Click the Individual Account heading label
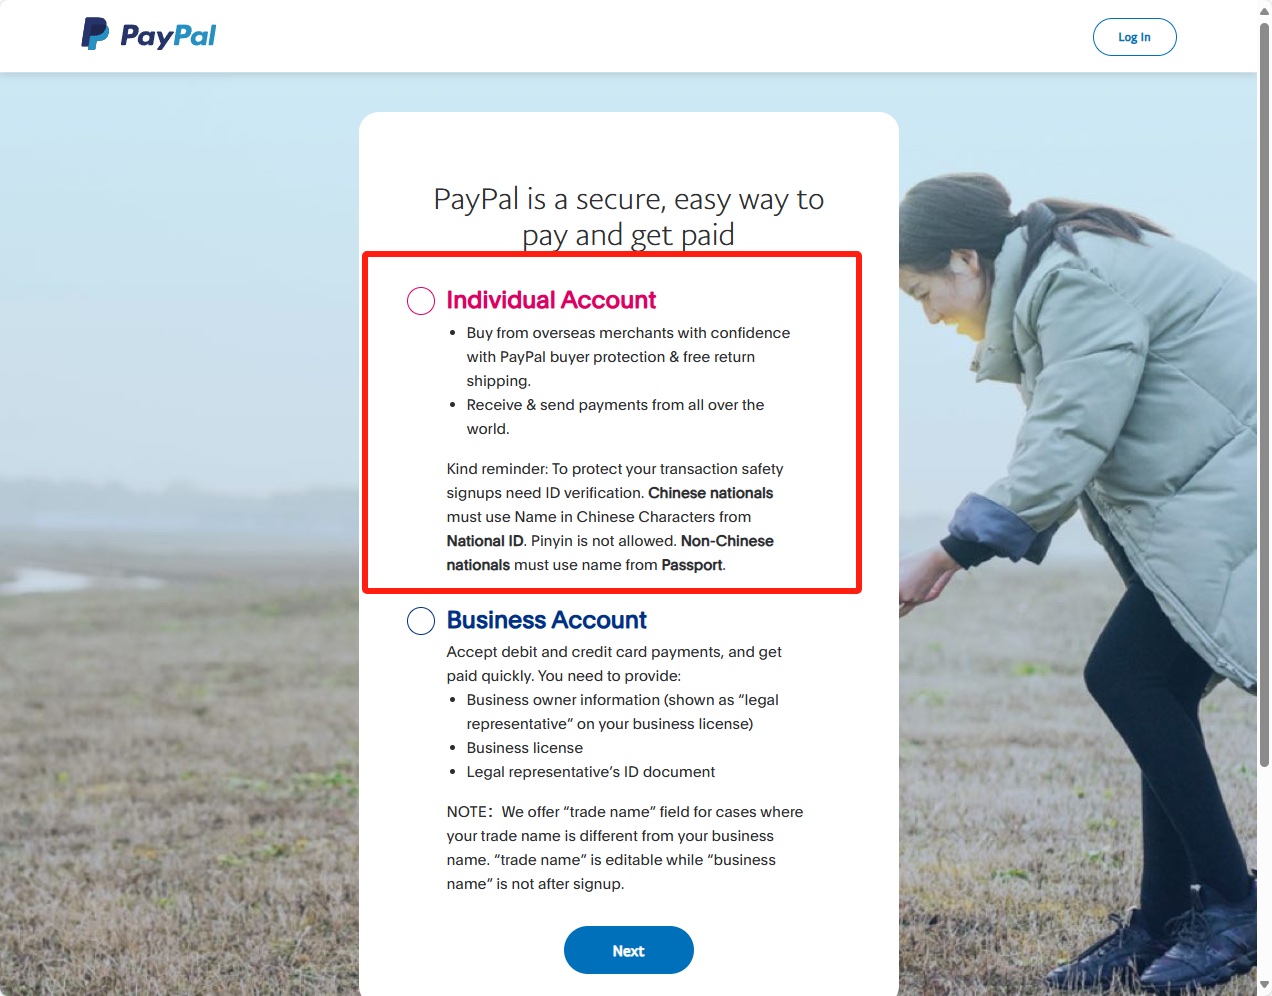The width and height of the screenshot is (1272, 996). tap(551, 300)
